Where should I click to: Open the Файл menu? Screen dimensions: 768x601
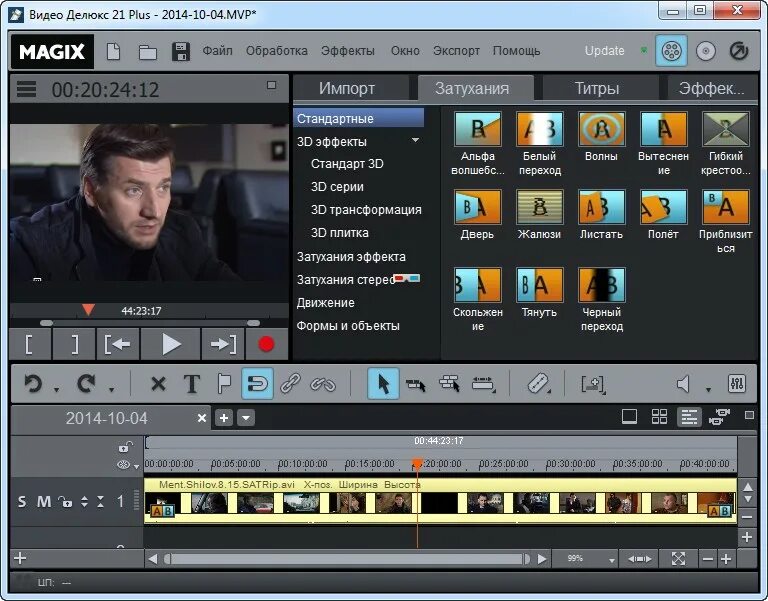tap(217, 51)
